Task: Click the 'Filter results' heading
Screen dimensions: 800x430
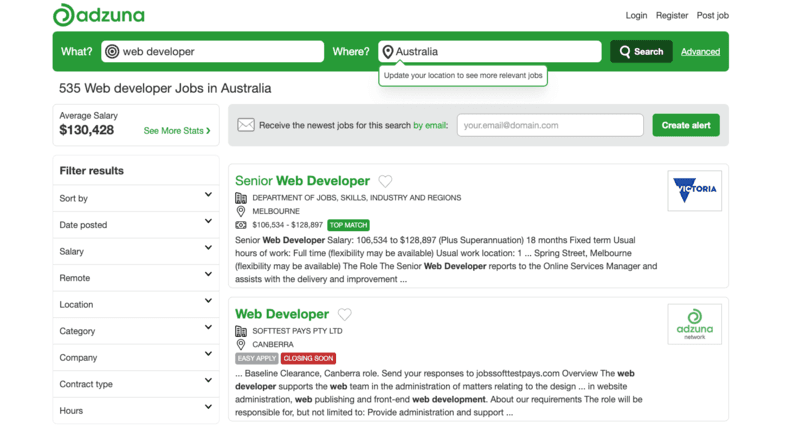Action: (91, 171)
